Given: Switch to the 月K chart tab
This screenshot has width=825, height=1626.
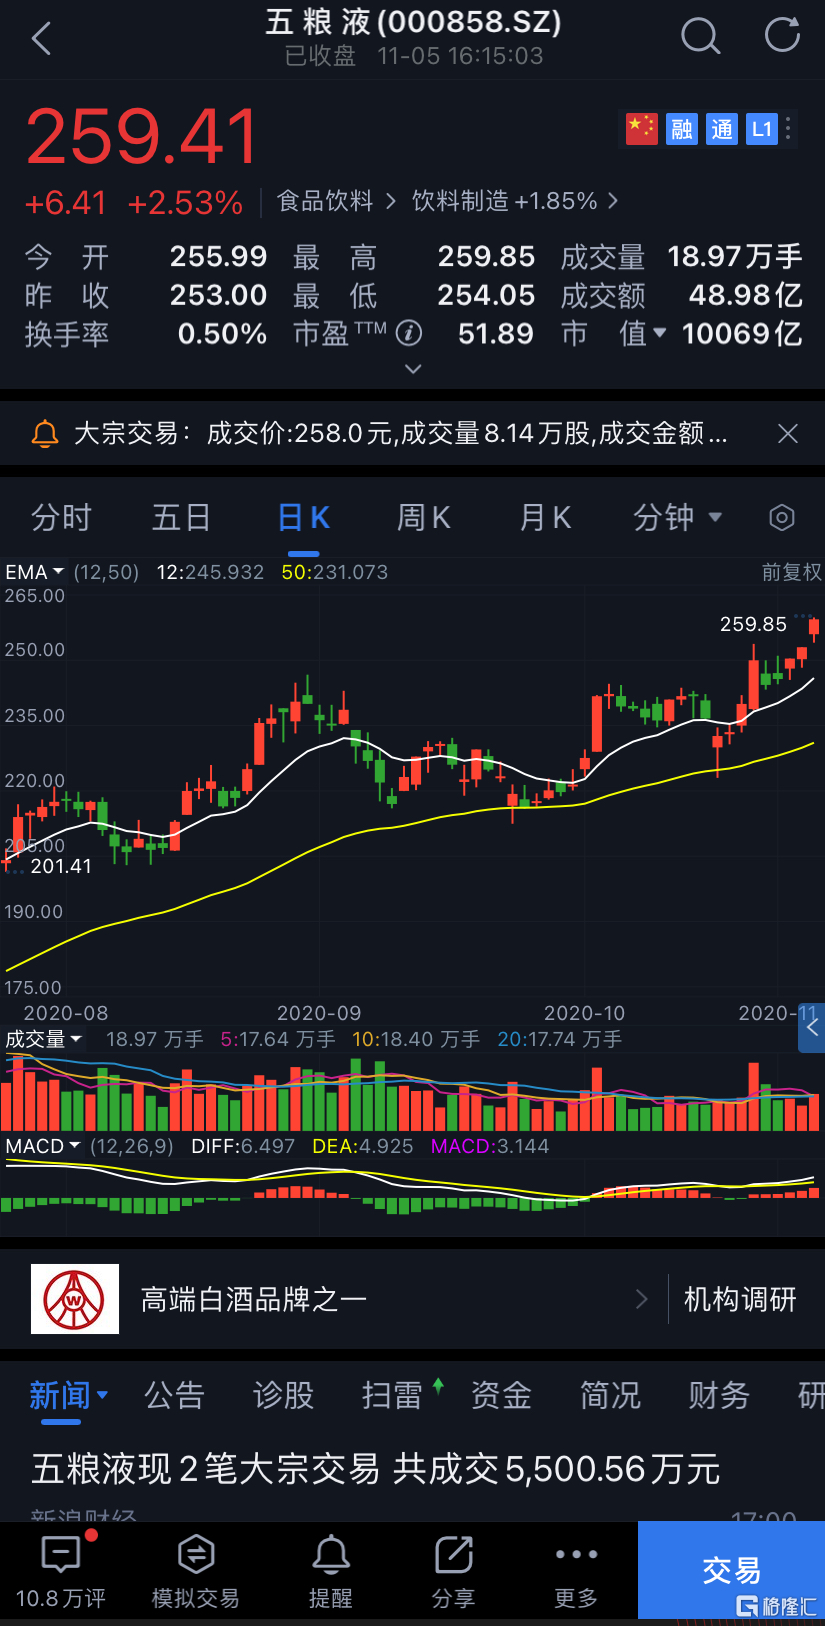Looking at the screenshot, I should coord(545,517).
